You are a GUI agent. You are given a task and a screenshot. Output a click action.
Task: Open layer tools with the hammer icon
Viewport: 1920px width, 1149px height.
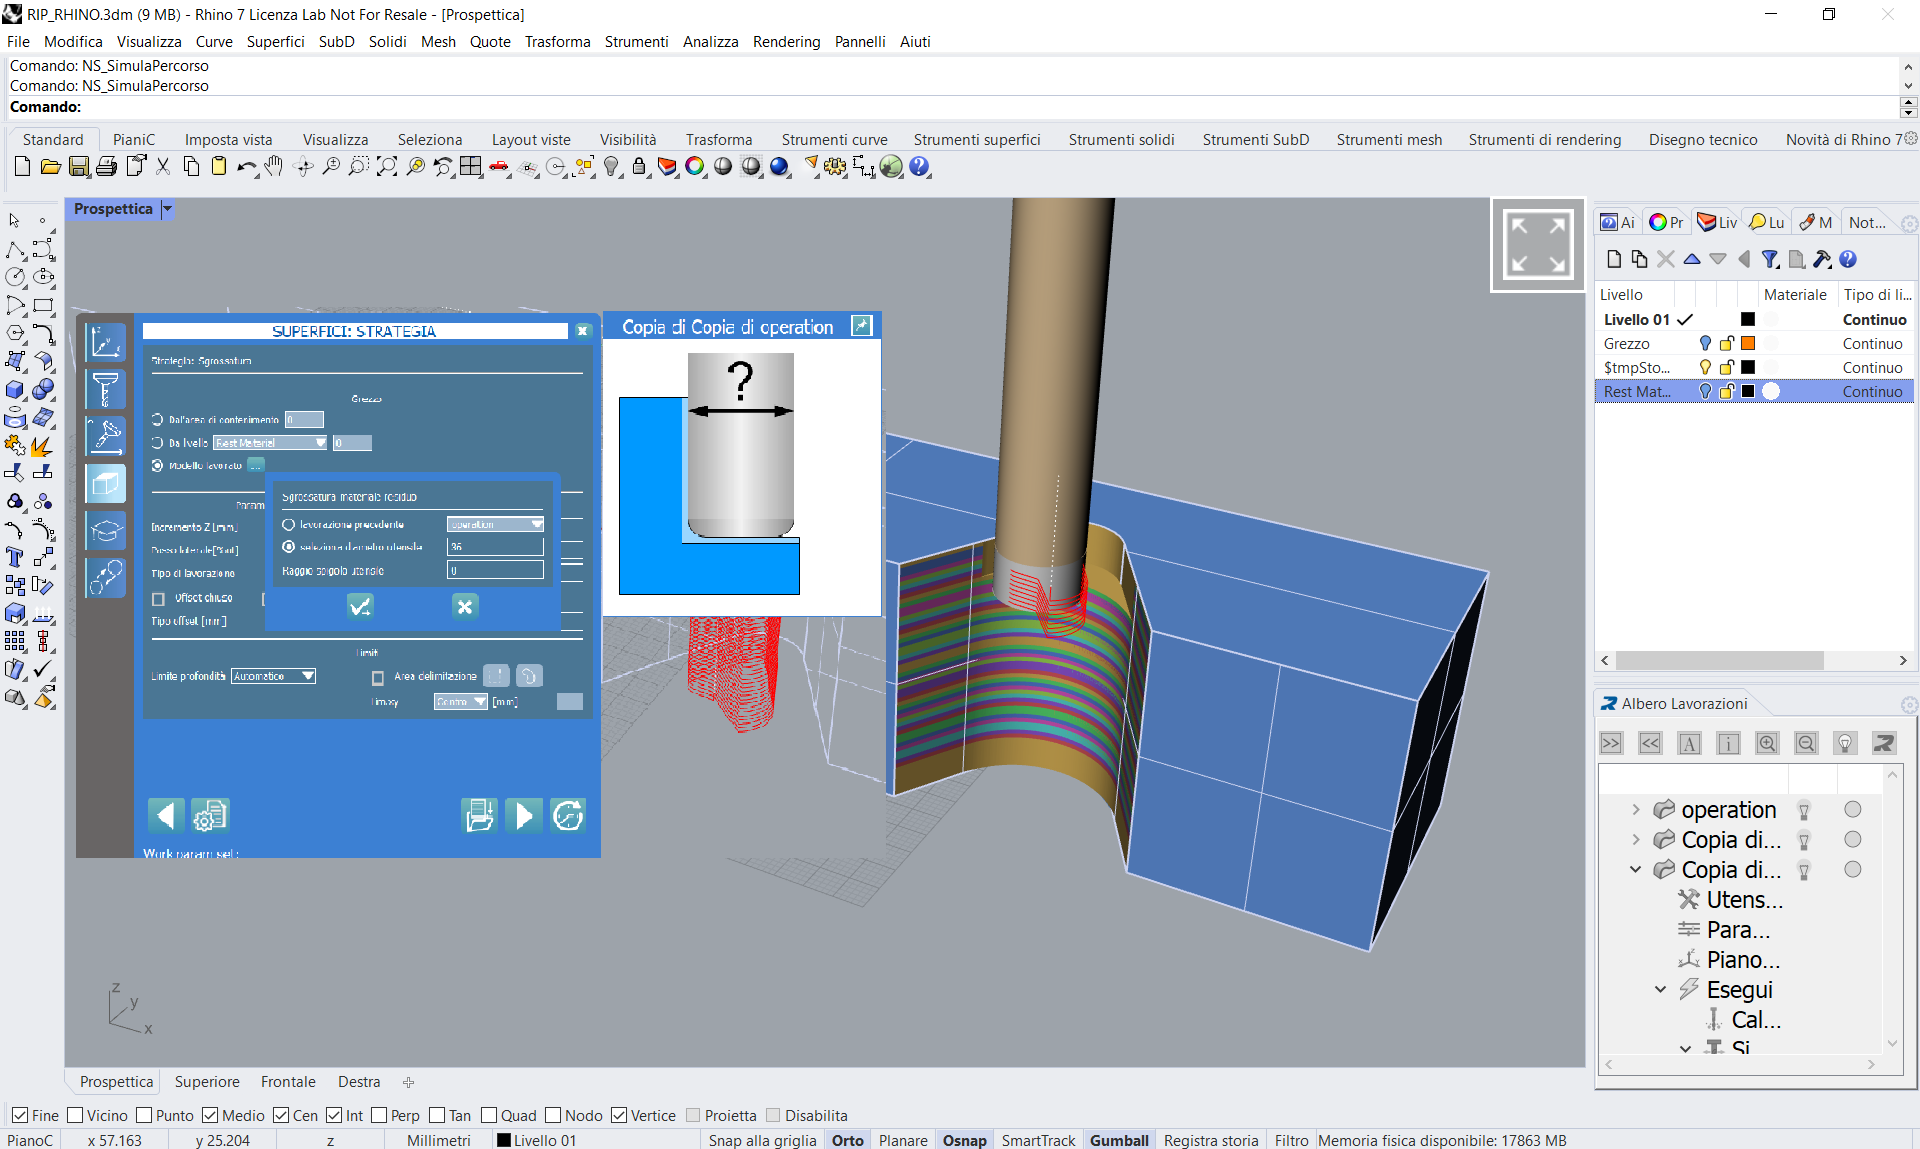point(1822,259)
